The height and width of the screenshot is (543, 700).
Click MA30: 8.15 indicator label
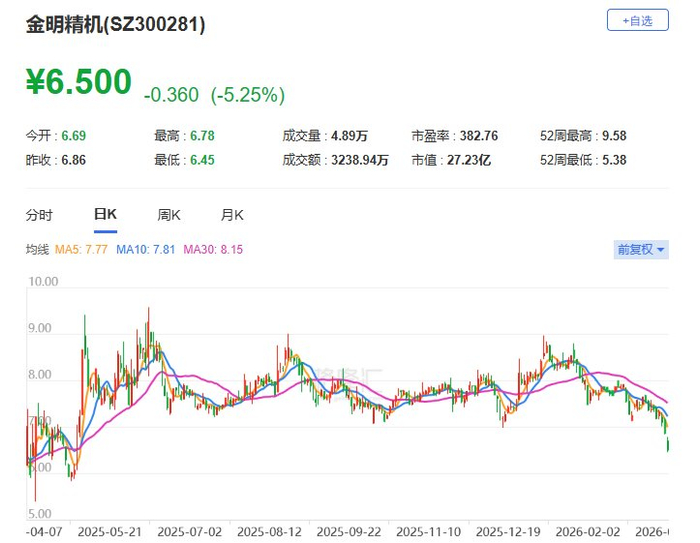[213, 249]
